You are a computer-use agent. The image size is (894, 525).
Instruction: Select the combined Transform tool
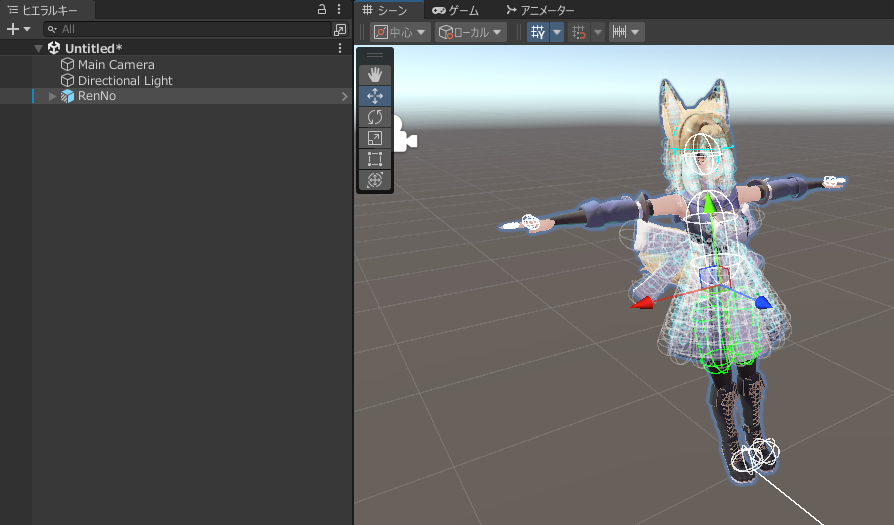[375, 180]
